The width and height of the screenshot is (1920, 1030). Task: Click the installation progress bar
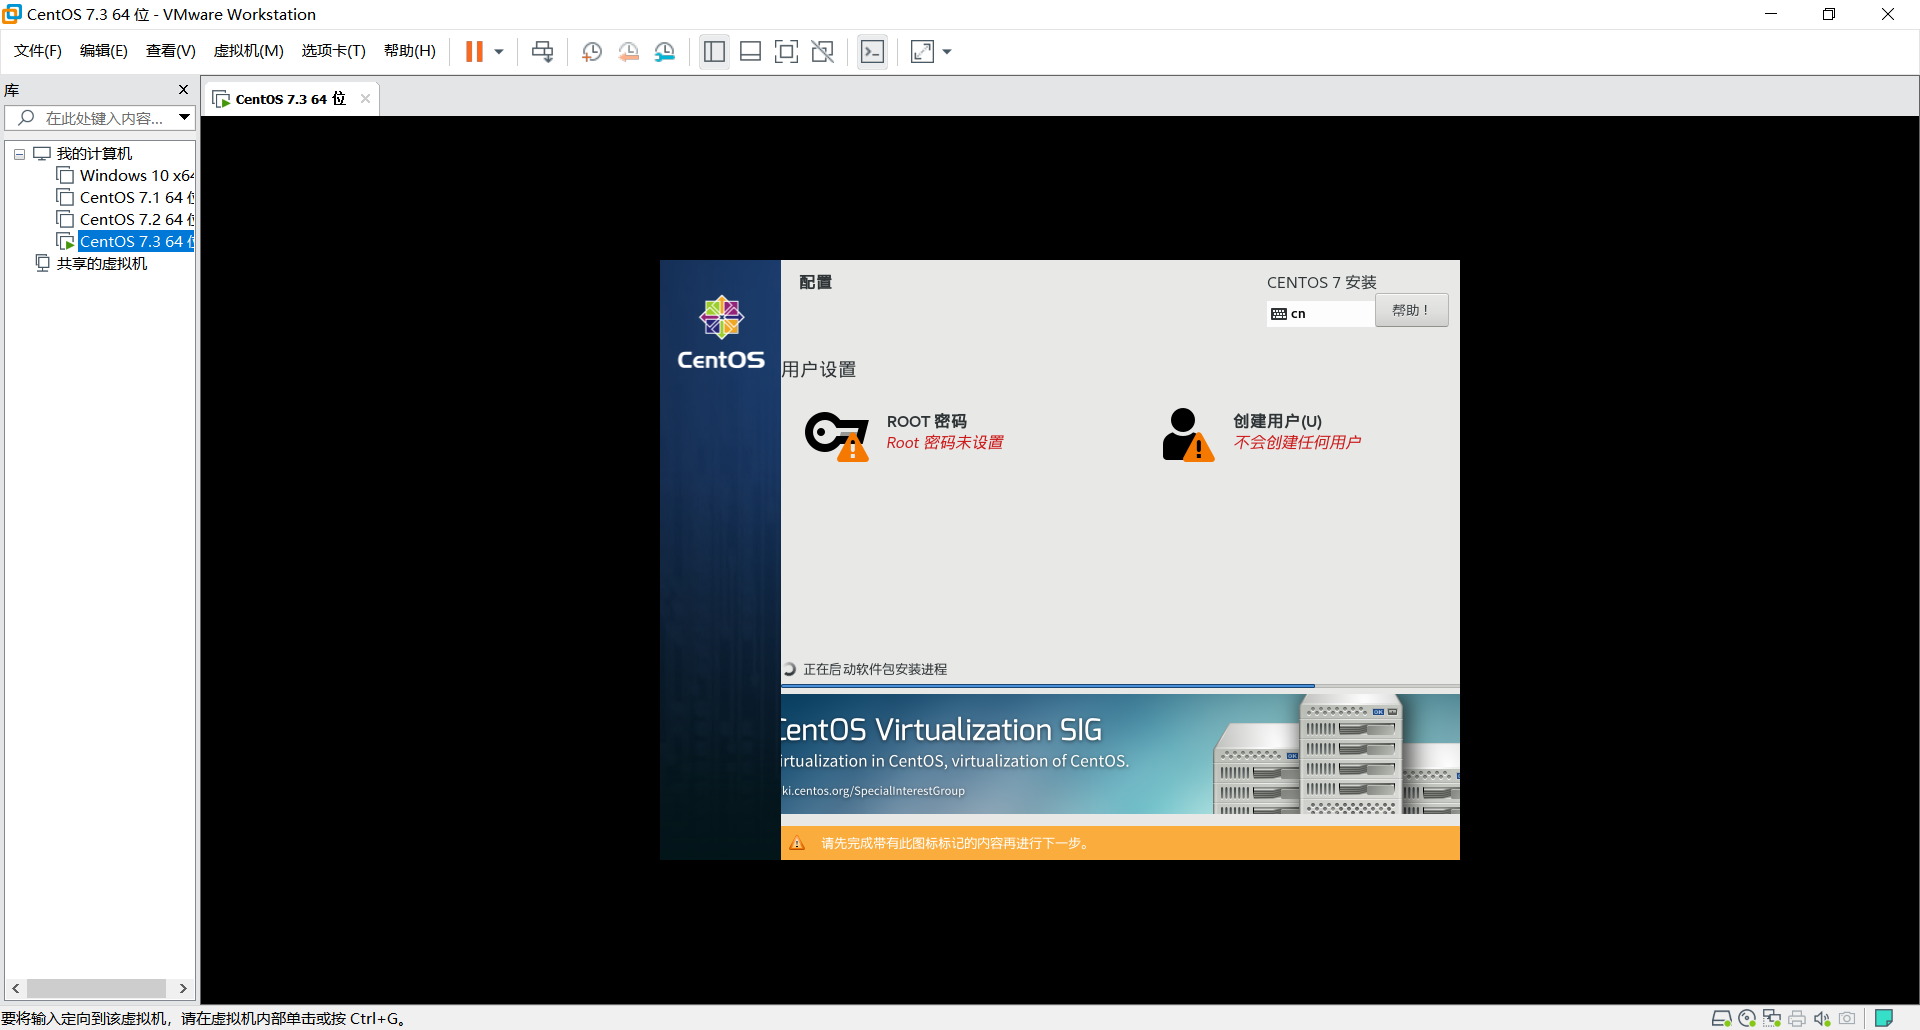[x=1120, y=686]
